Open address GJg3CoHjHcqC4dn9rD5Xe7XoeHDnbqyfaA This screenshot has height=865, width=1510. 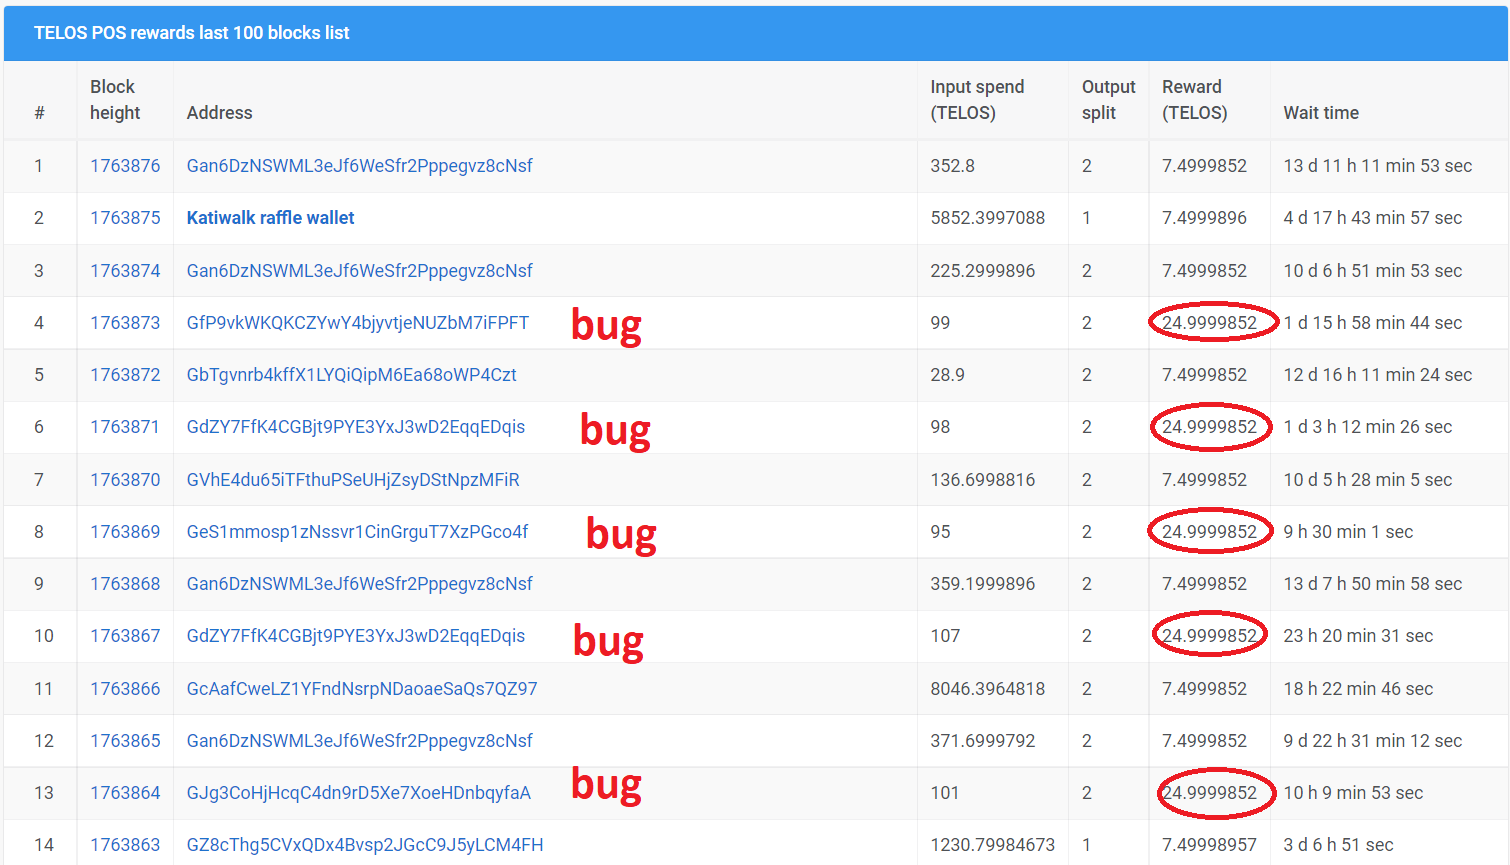pos(358,793)
